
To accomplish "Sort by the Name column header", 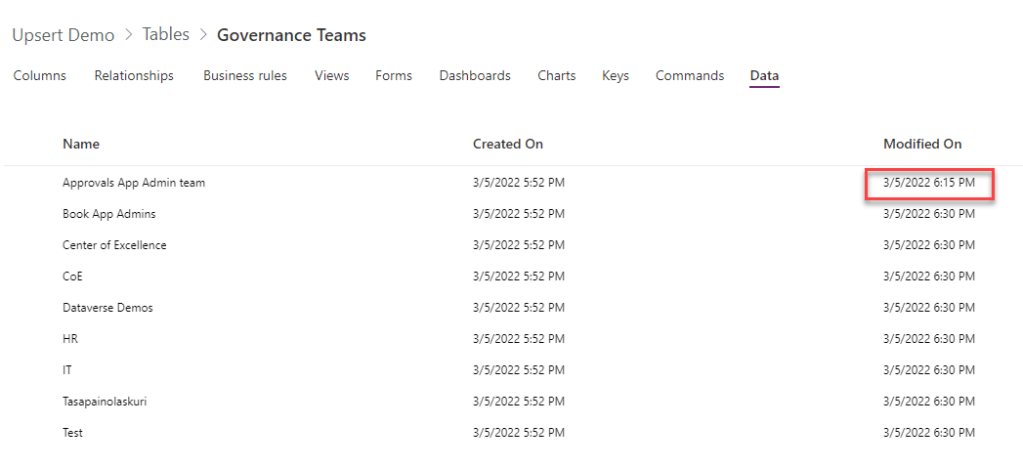I will [81, 144].
